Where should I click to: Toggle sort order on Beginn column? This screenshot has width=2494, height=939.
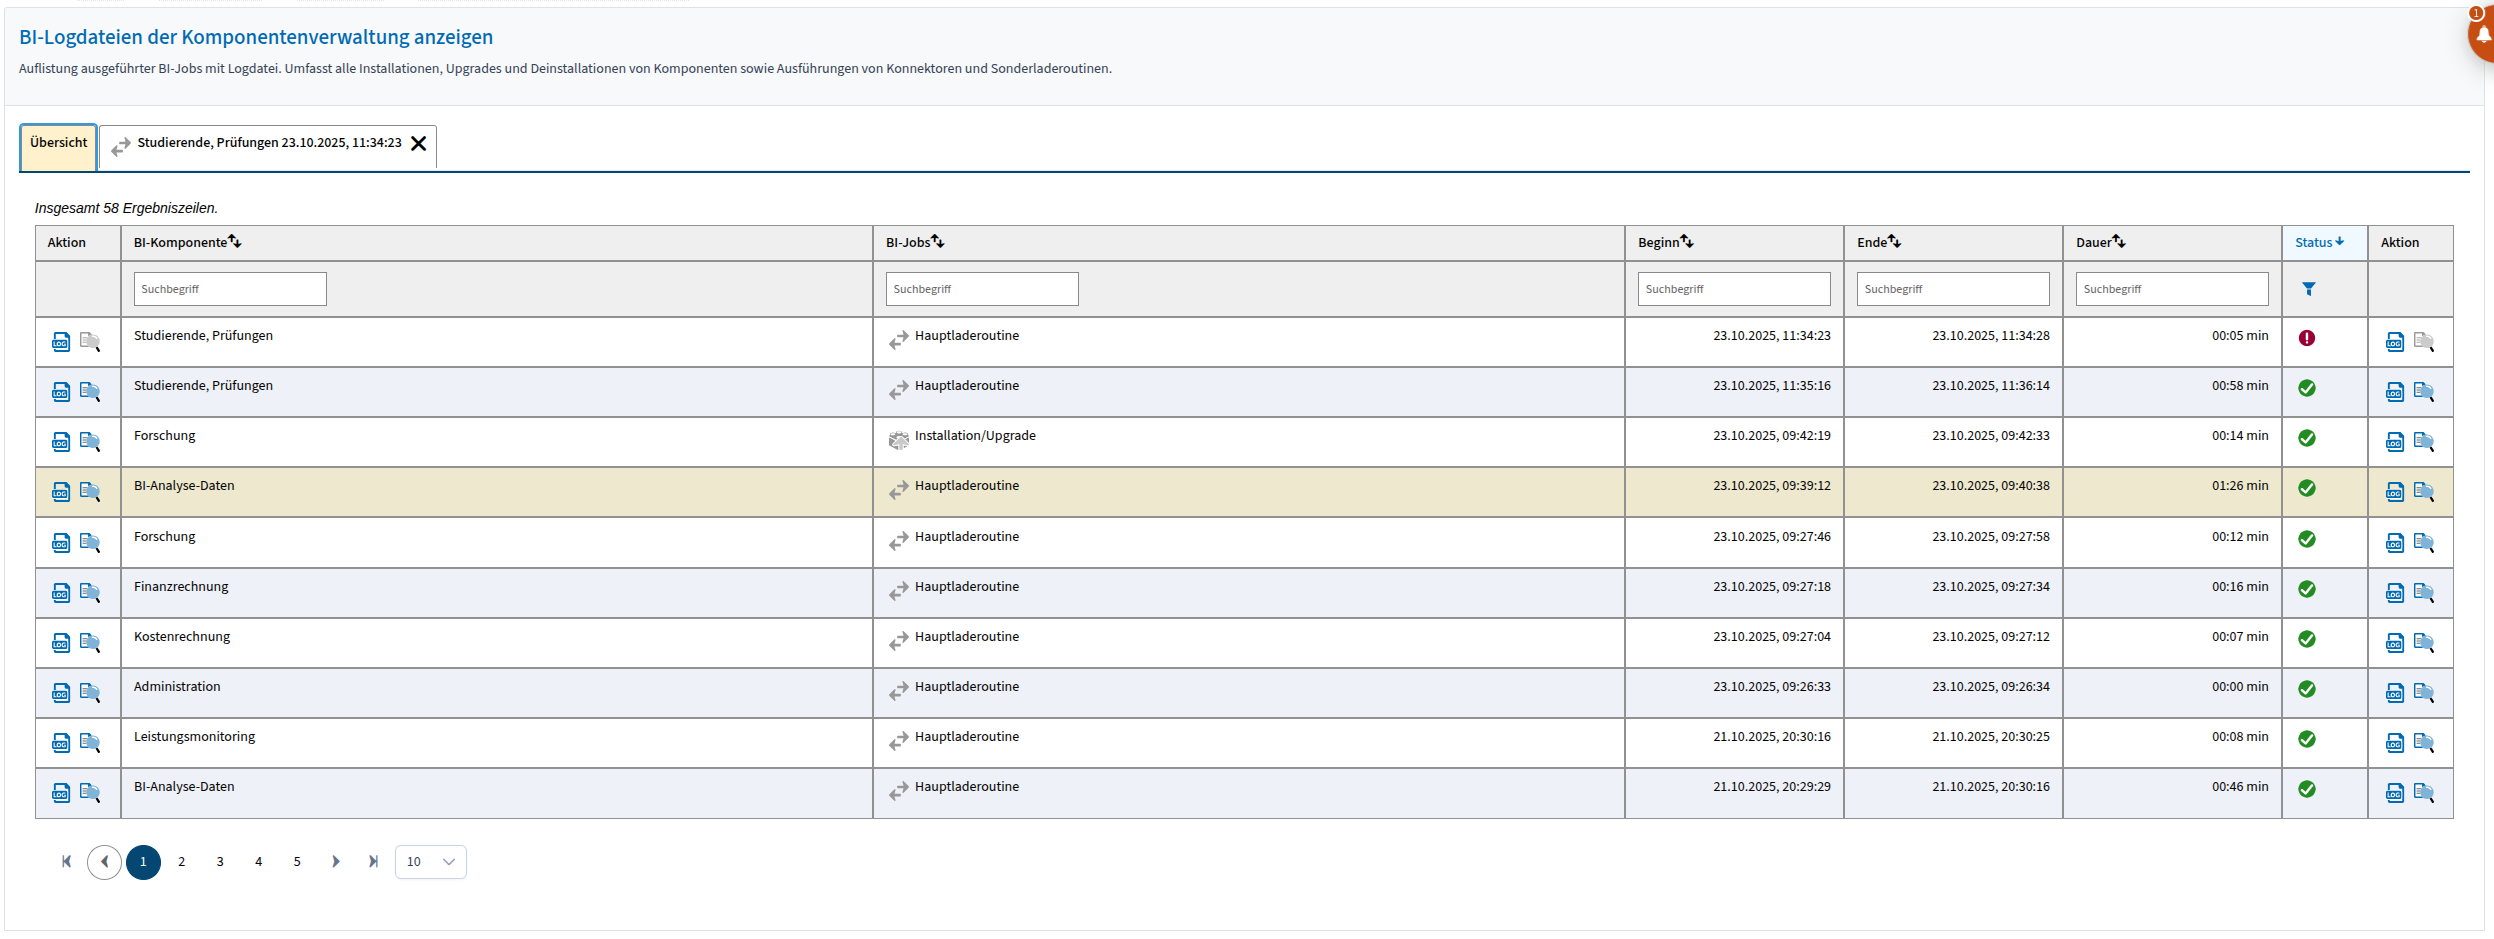[1686, 242]
